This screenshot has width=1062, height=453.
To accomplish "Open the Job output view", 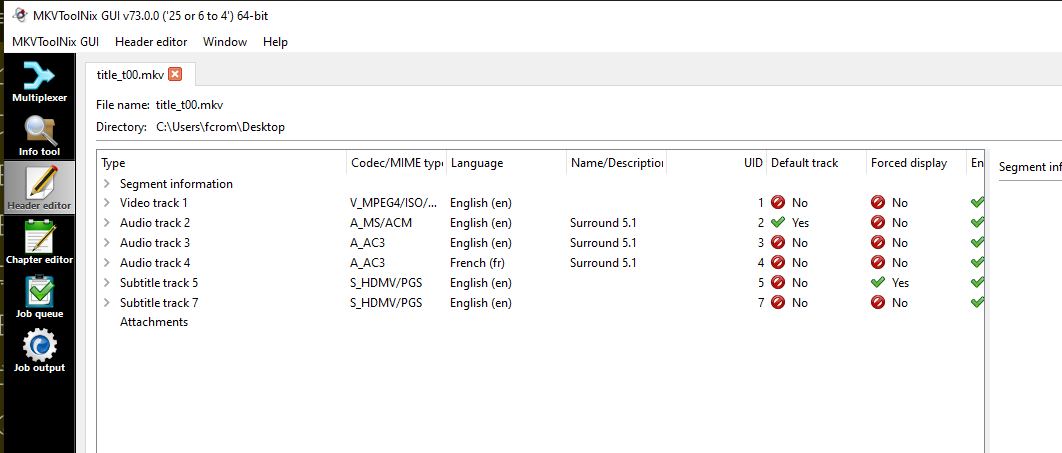I will coord(39,351).
